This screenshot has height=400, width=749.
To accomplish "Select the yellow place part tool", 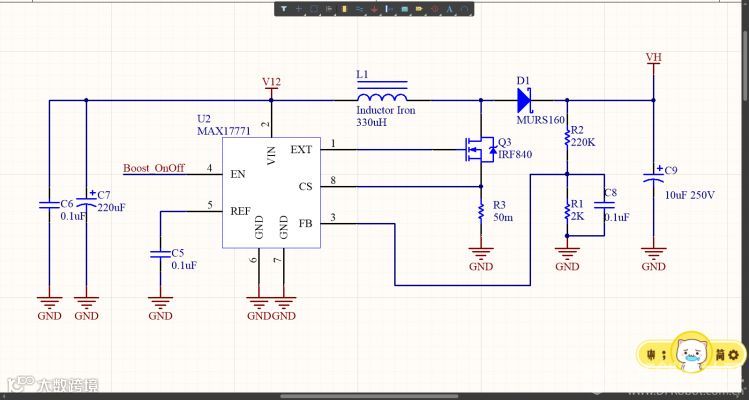I will coord(344,9).
